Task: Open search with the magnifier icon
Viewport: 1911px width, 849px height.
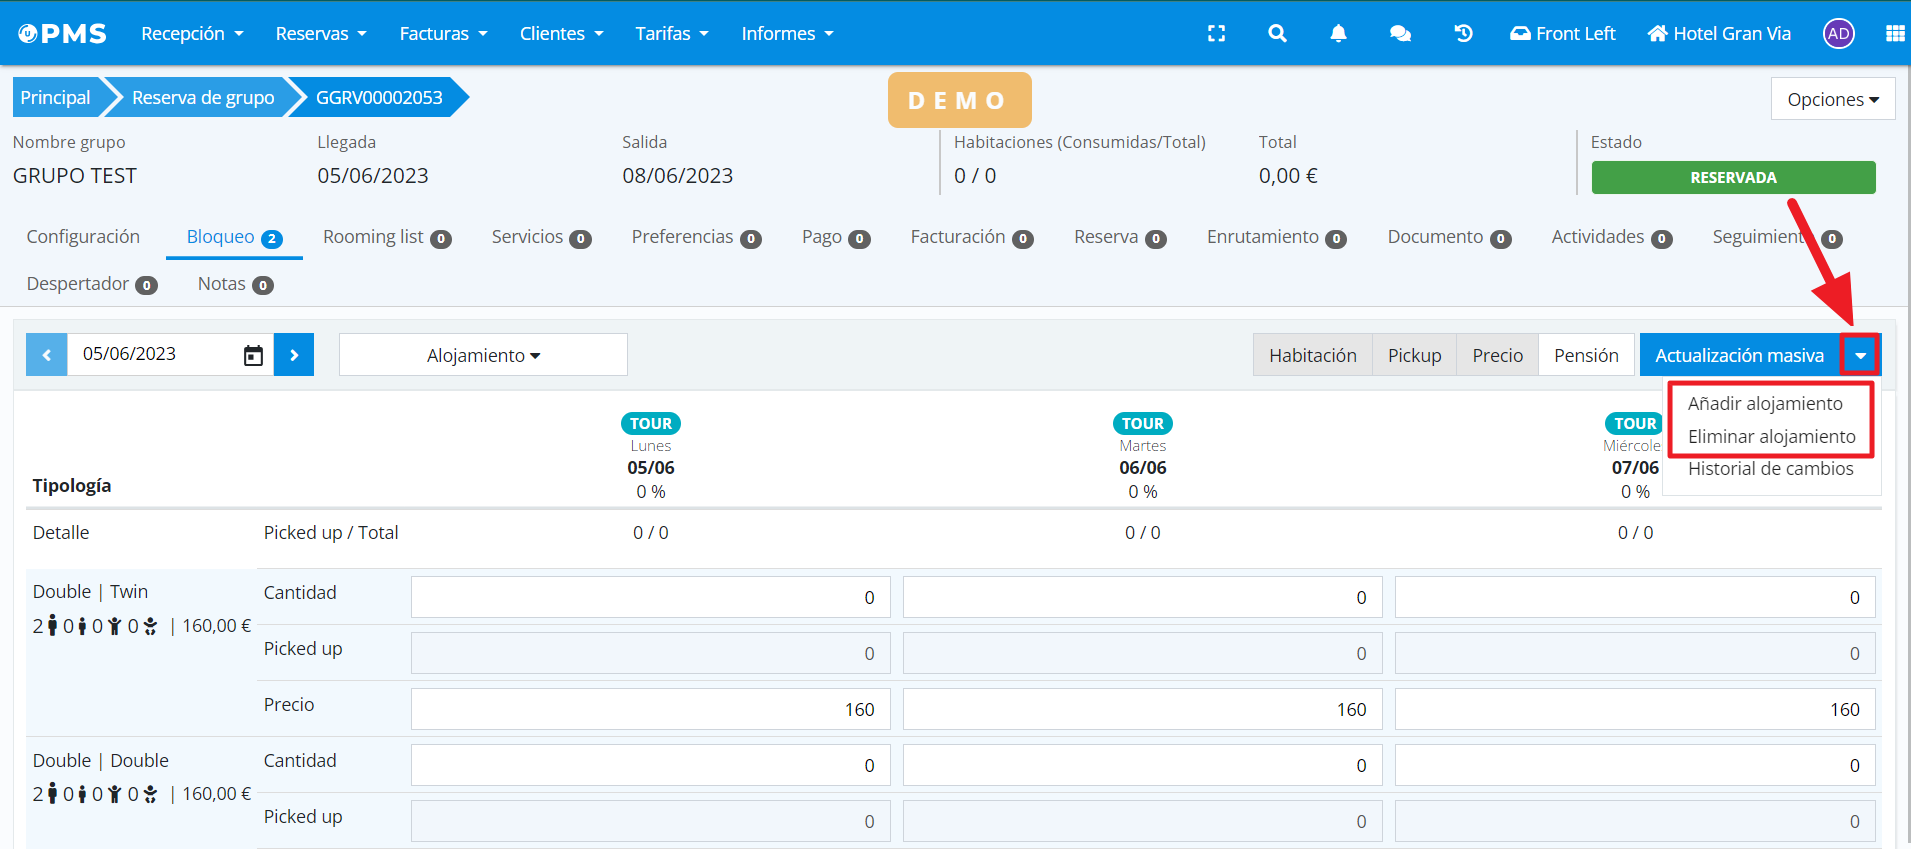Action: click(1277, 34)
